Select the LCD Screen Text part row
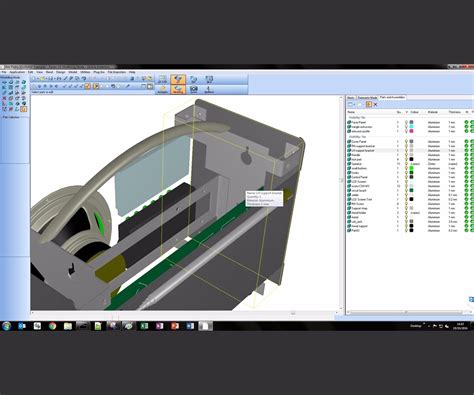The width and height of the screenshot is (474, 395). [x=410, y=199]
